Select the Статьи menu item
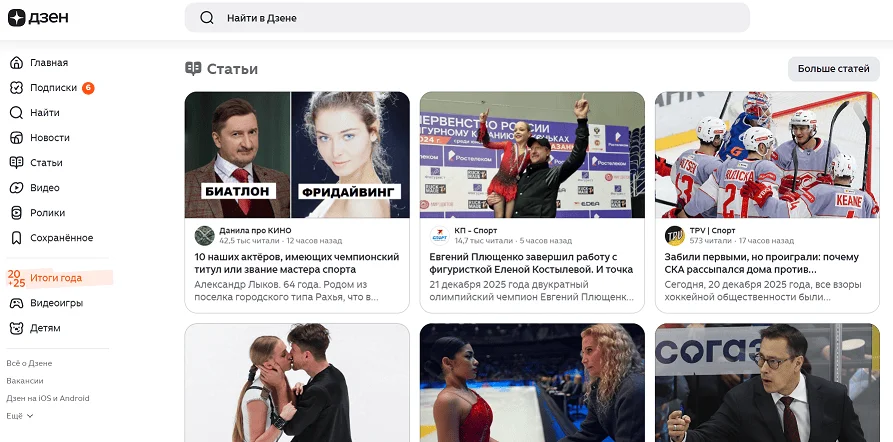893x442 pixels. pos(46,163)
